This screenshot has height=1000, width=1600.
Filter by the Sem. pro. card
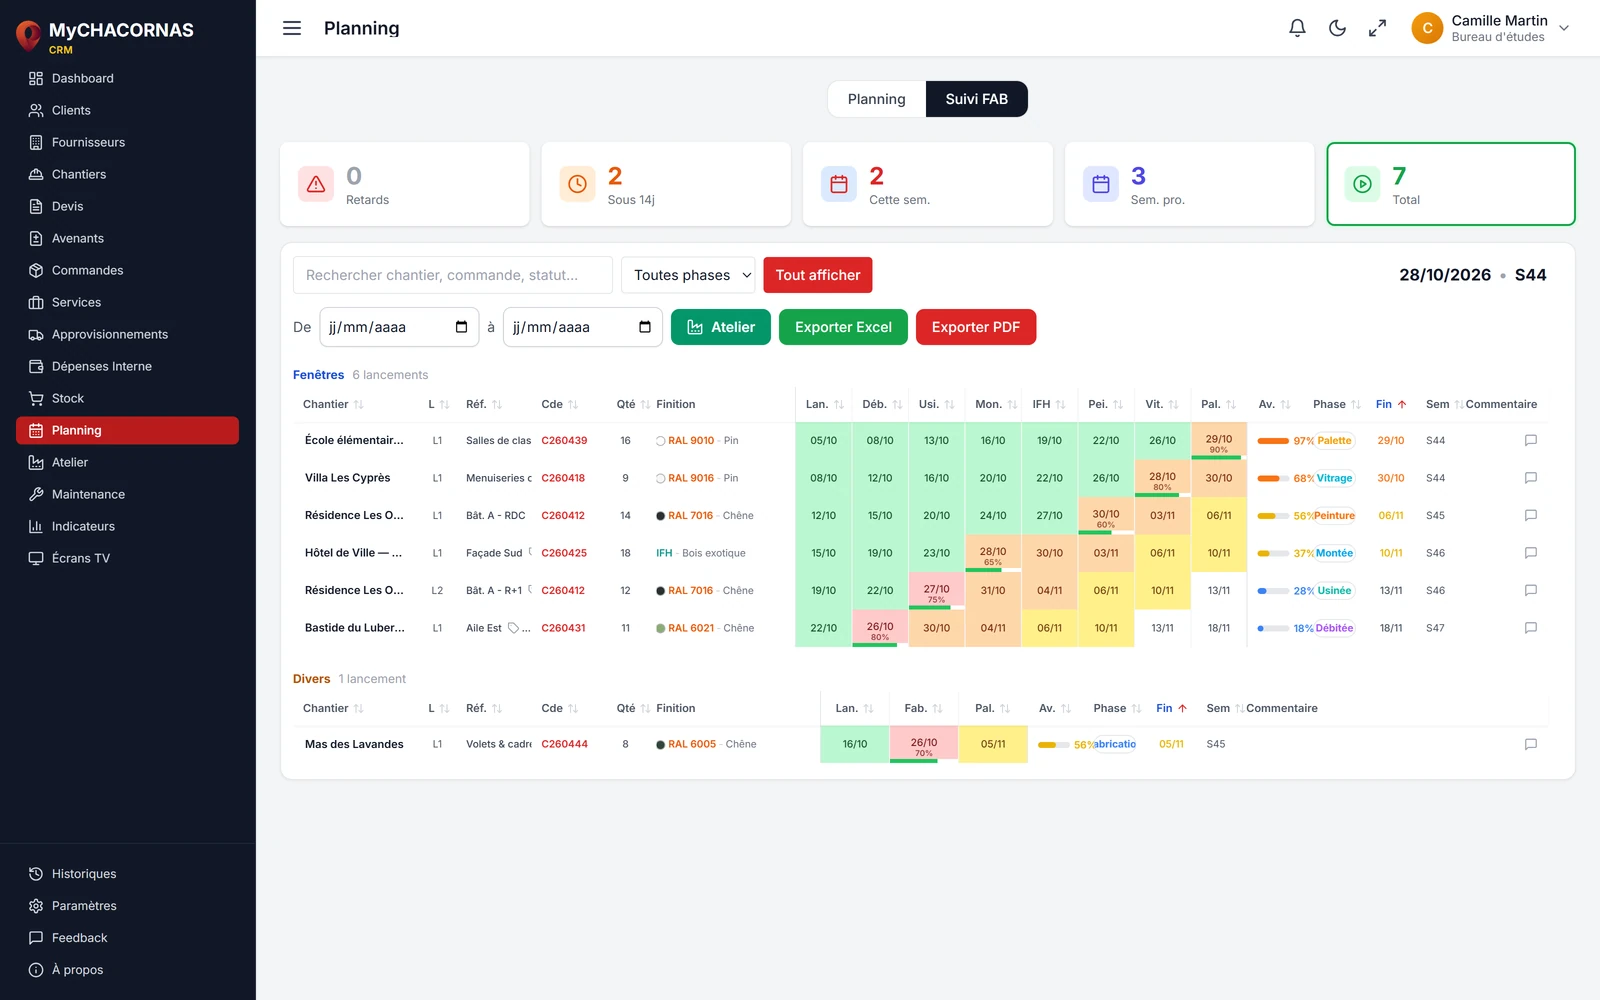coord(1190,184)
